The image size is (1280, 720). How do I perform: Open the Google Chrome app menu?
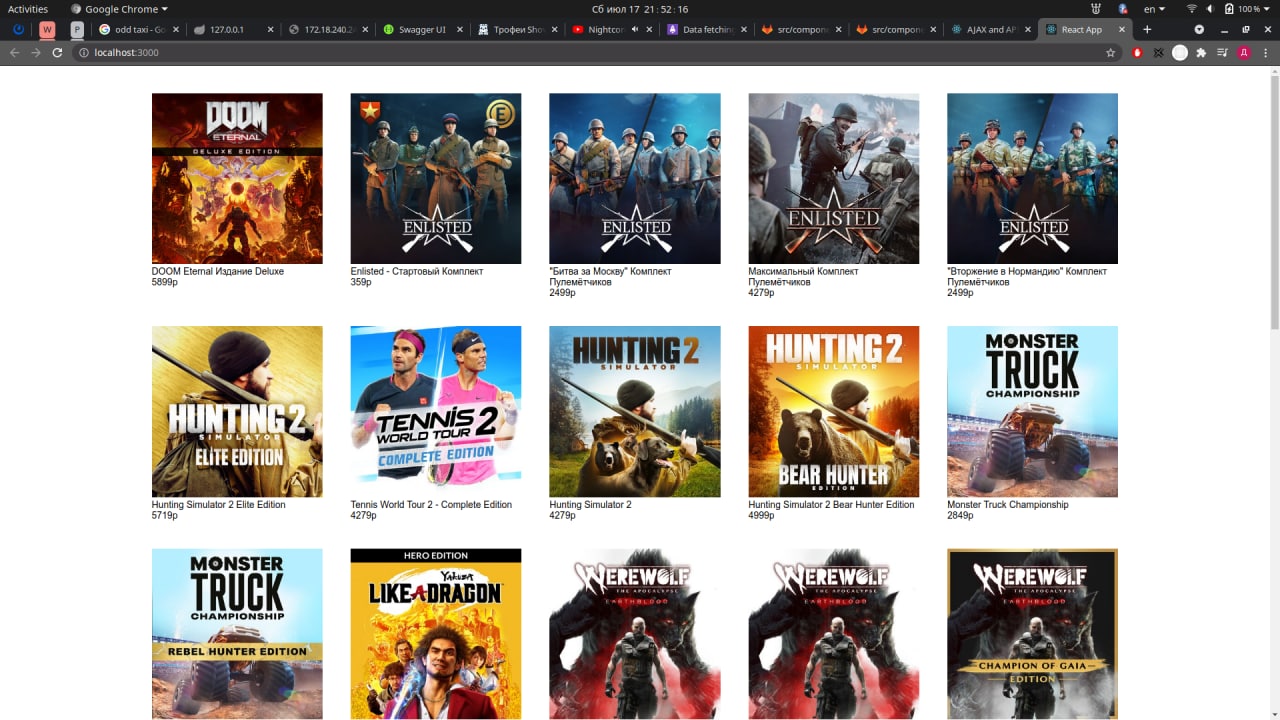coord(120,9)
